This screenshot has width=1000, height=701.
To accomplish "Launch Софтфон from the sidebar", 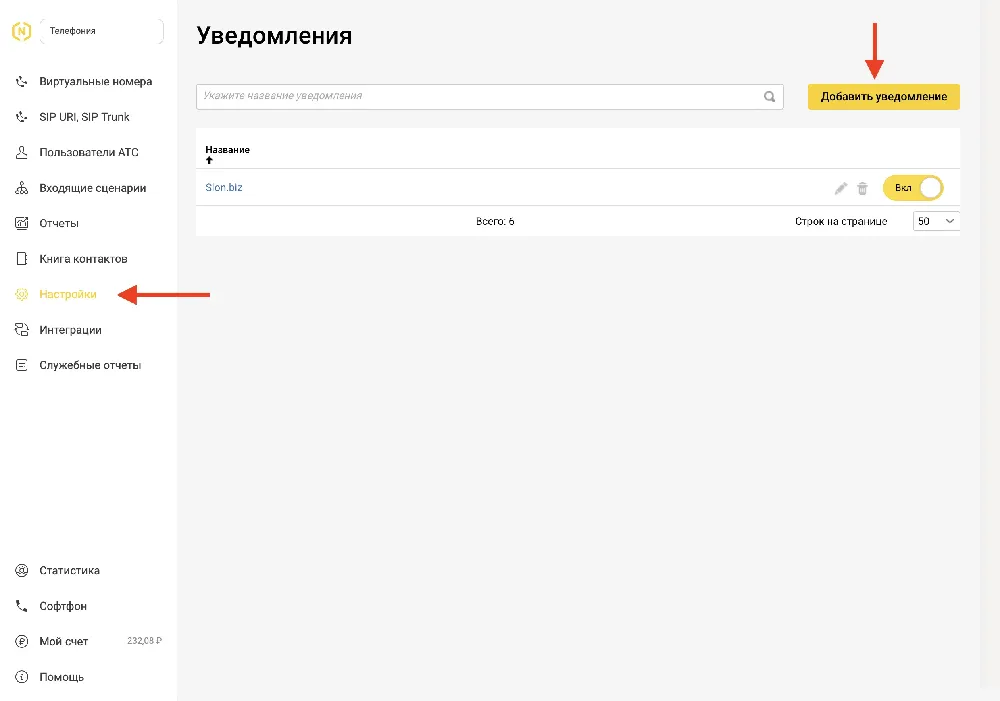I will [62, 606].
